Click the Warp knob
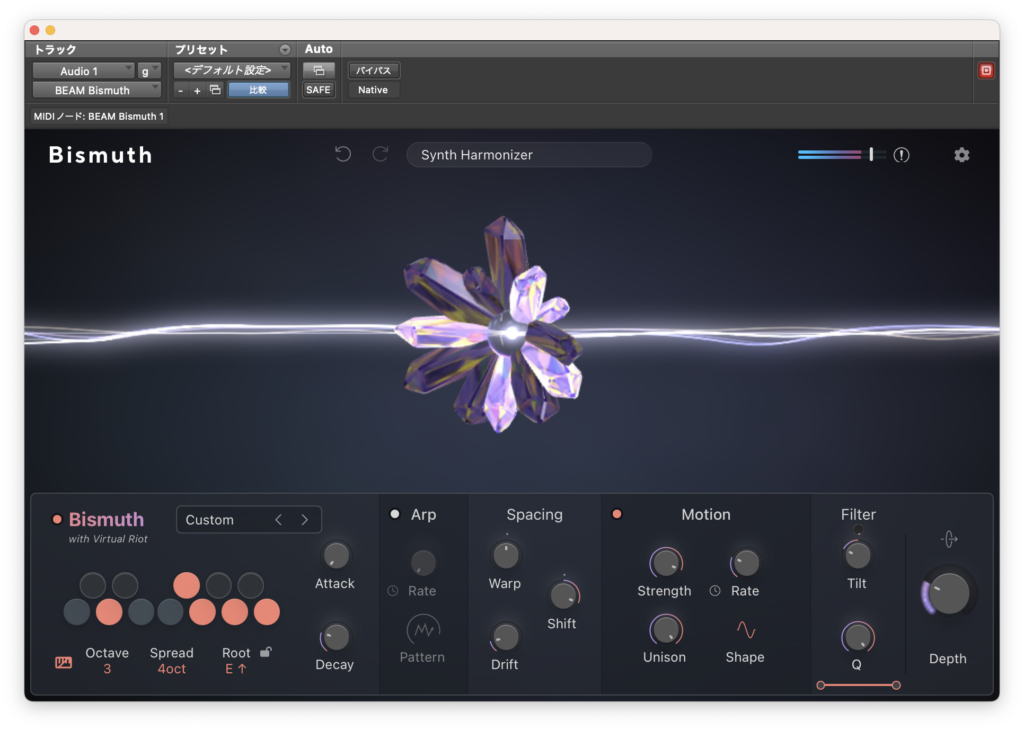Image resolution: width=1024 pixels, height=730 pixels. click(505, 555)
